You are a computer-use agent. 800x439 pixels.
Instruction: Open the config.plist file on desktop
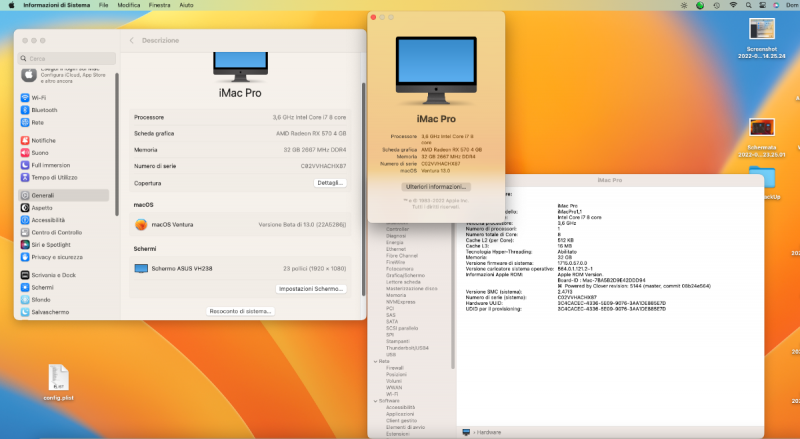tap(59, 382)
